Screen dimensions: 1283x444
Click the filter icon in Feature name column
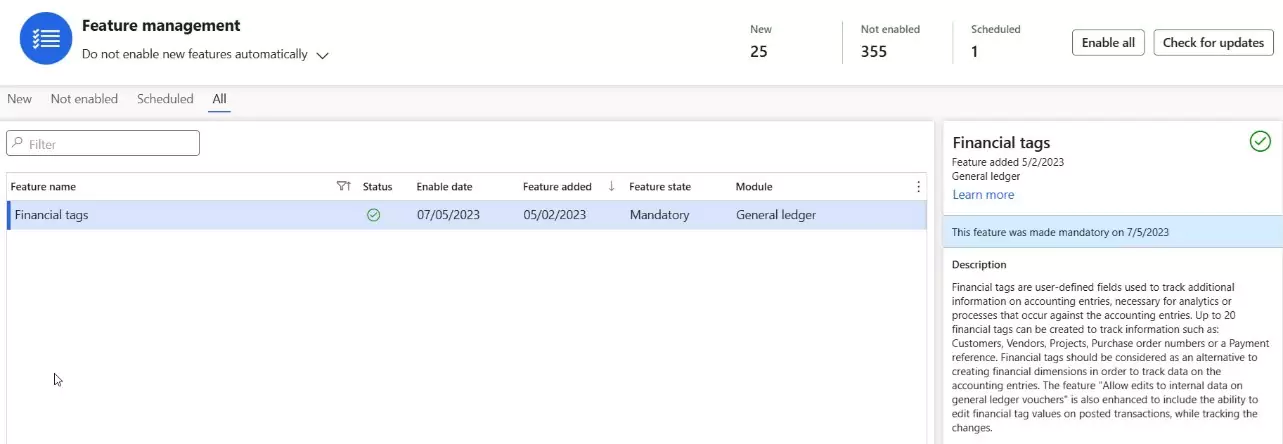tap(343, 187)
